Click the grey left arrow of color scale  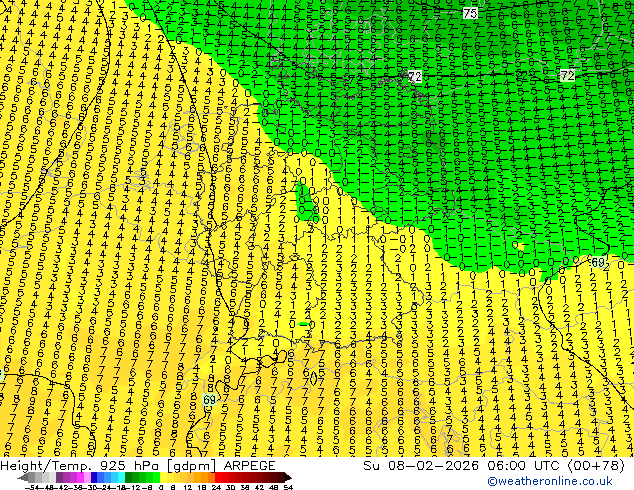tap(23, 477)
